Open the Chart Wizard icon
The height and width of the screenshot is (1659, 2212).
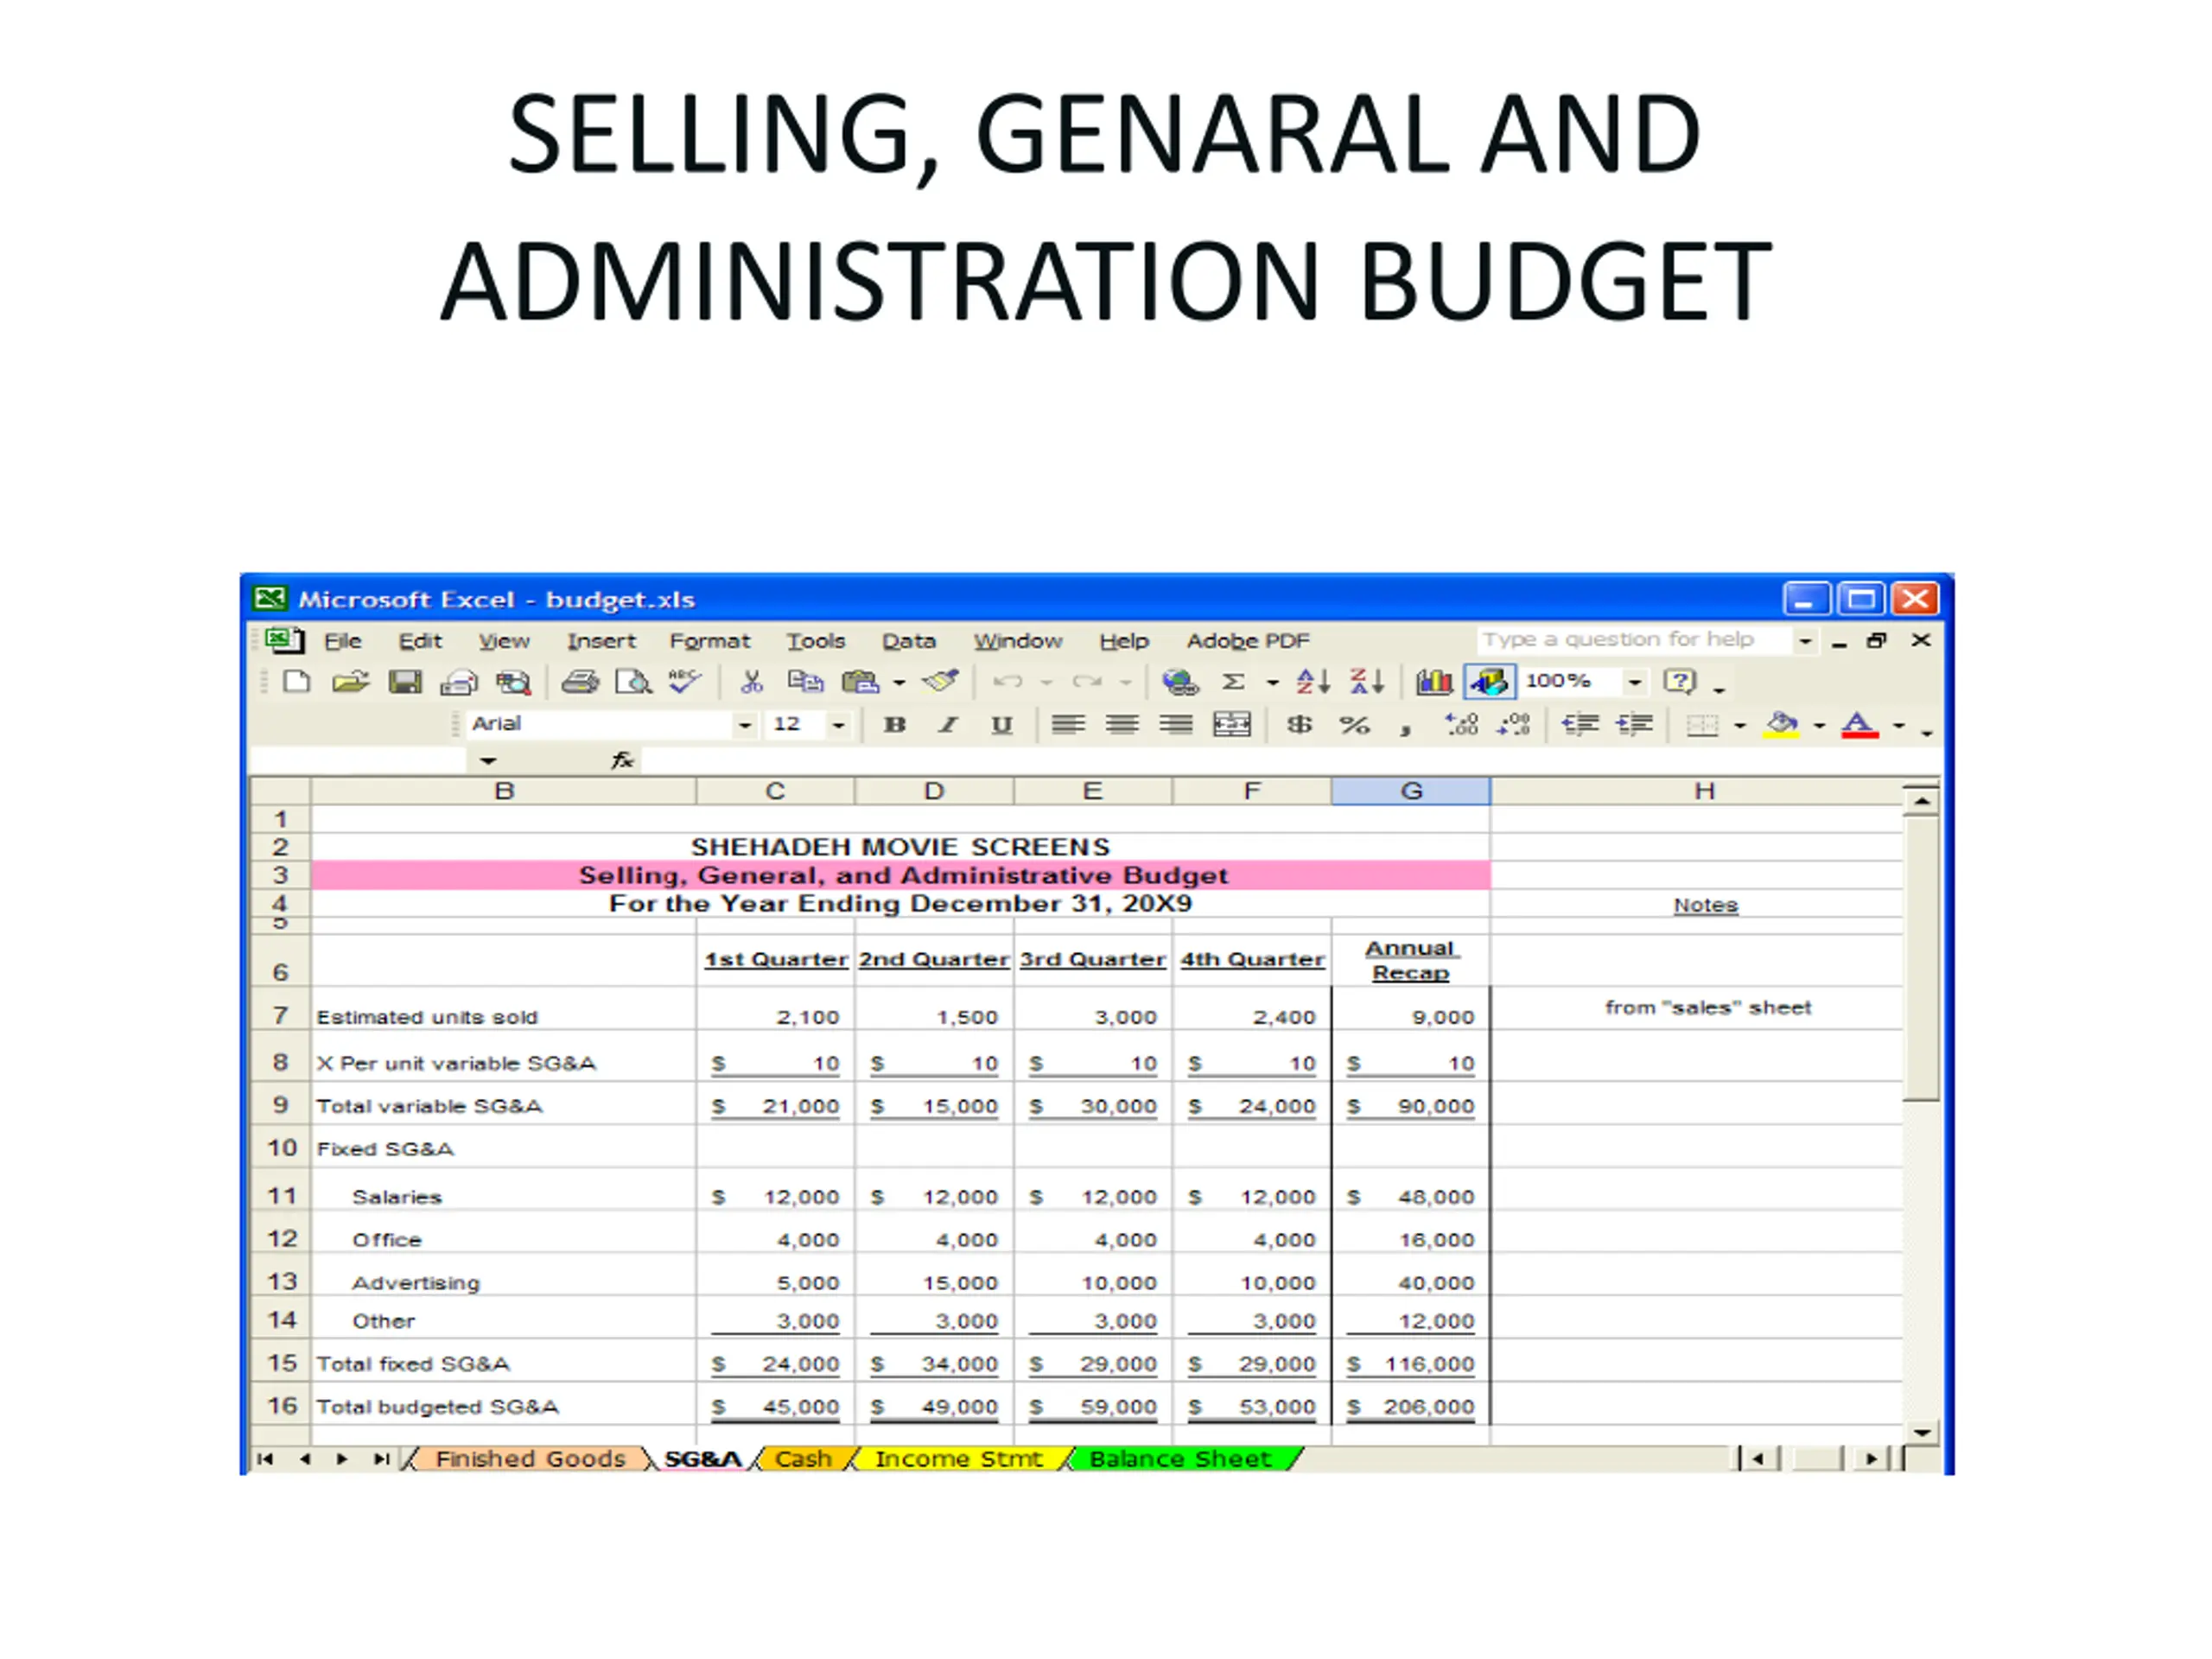pyautogui.click(x=1434, y=682)
